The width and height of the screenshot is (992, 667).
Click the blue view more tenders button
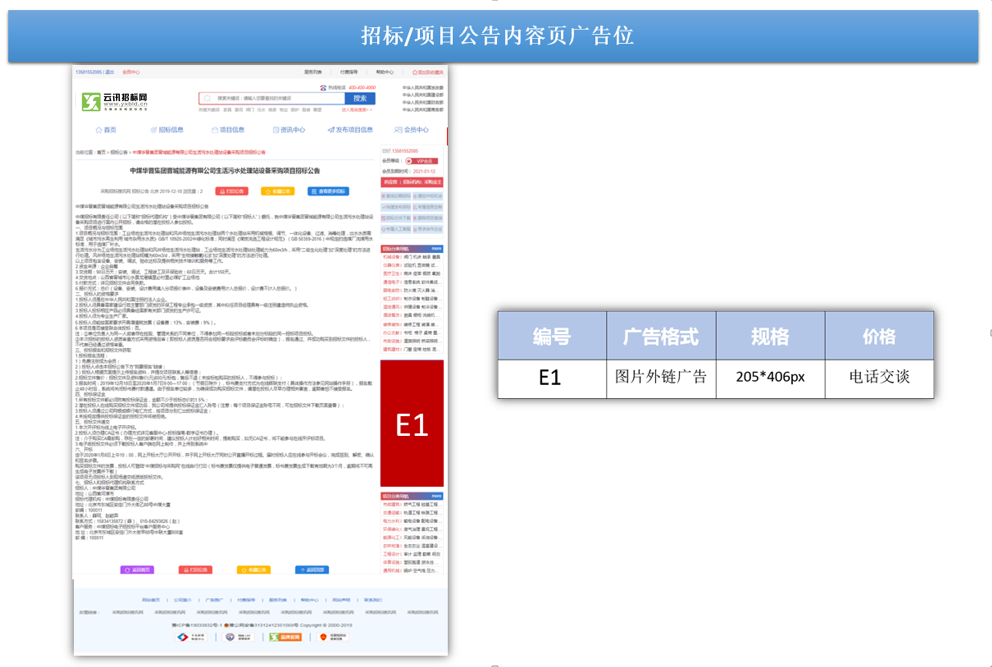point(328,191)
